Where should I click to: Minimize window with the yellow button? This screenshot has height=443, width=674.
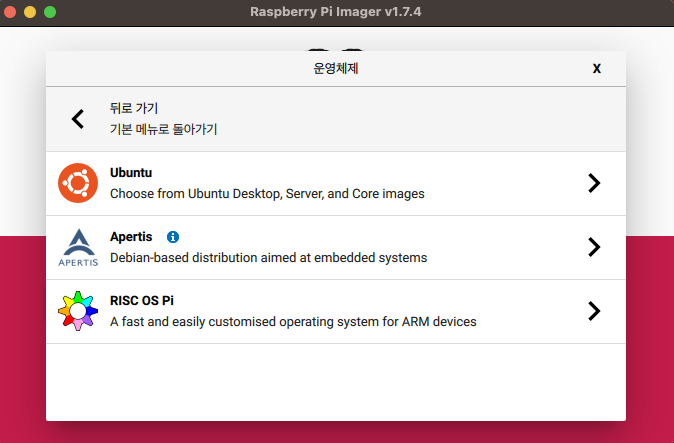point(30,12)
